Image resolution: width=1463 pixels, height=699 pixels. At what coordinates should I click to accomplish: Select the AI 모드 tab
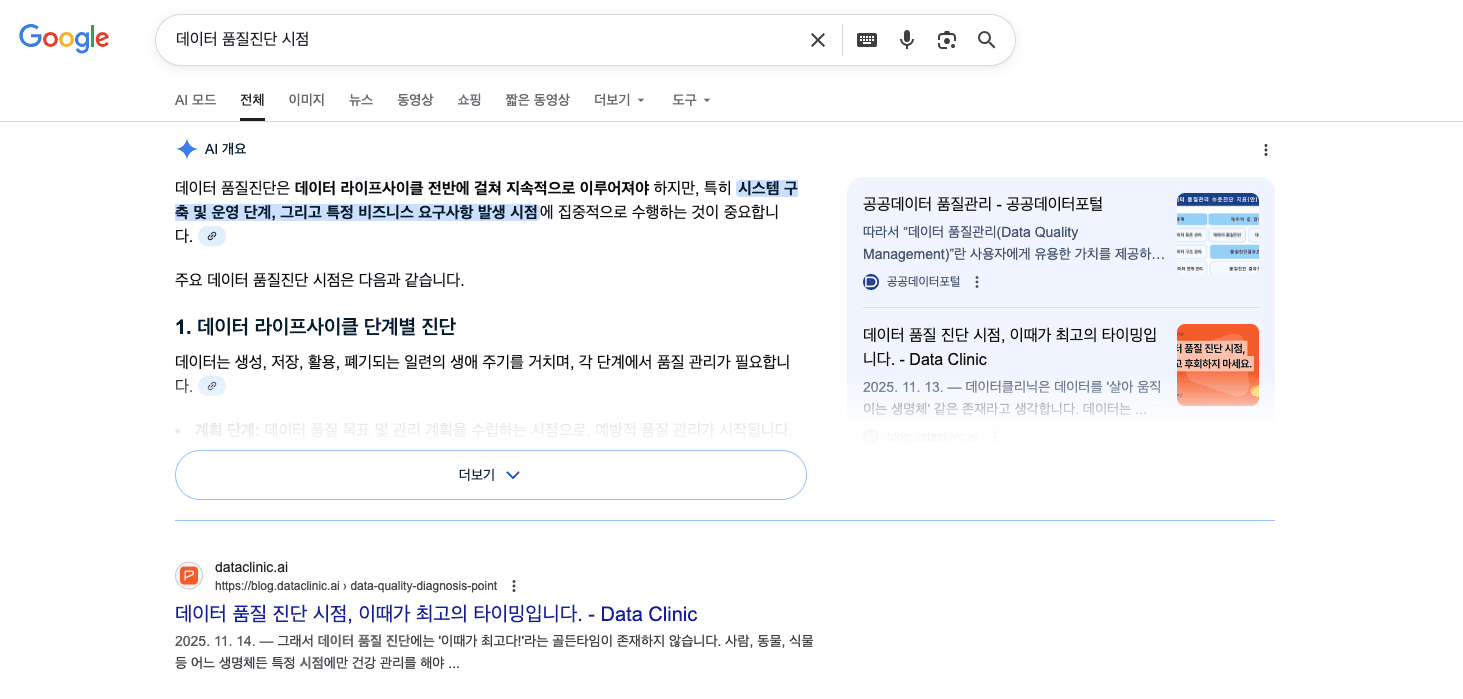pyautogui.click(x=195, y=99)
